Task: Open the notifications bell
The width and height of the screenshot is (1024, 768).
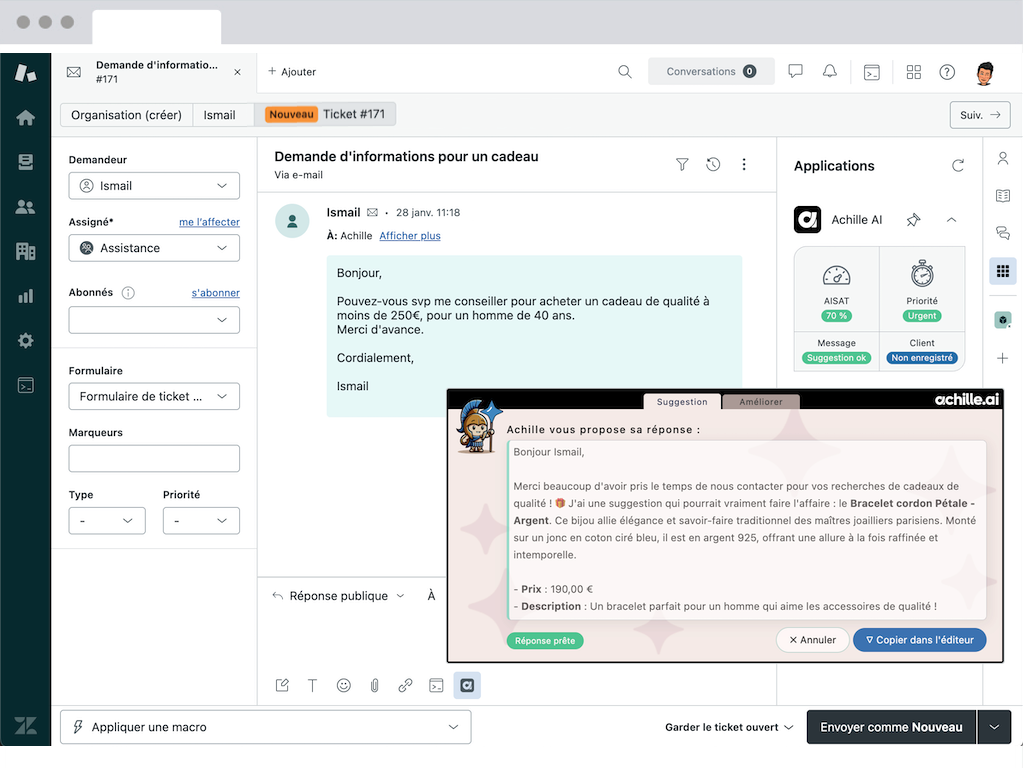Action: (x=829, y=72)
